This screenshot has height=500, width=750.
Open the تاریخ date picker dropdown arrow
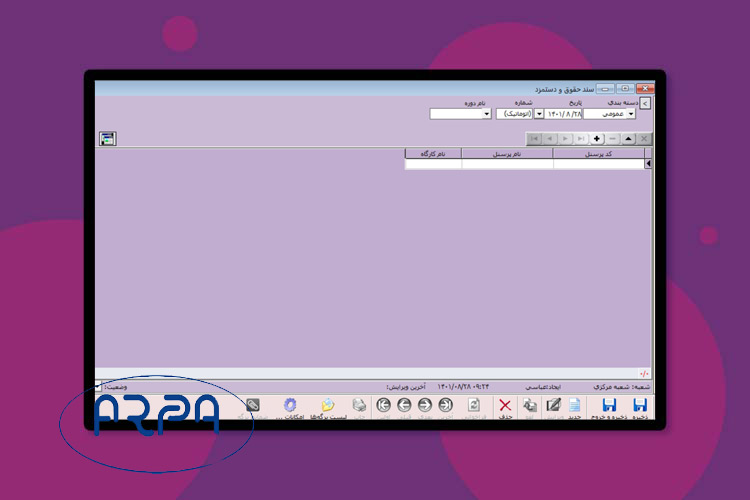coord(540,114)
